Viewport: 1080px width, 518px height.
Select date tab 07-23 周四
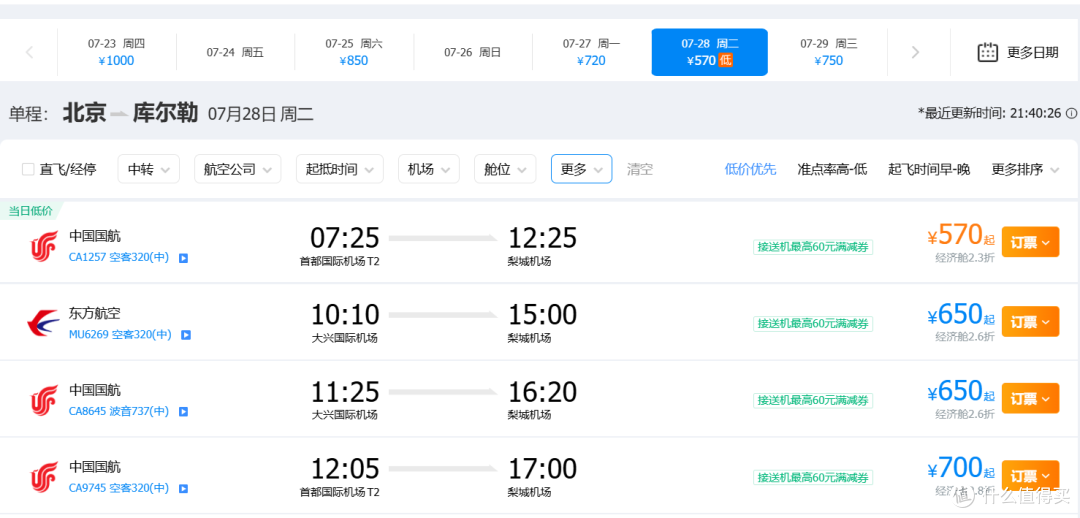coord(116,52)
